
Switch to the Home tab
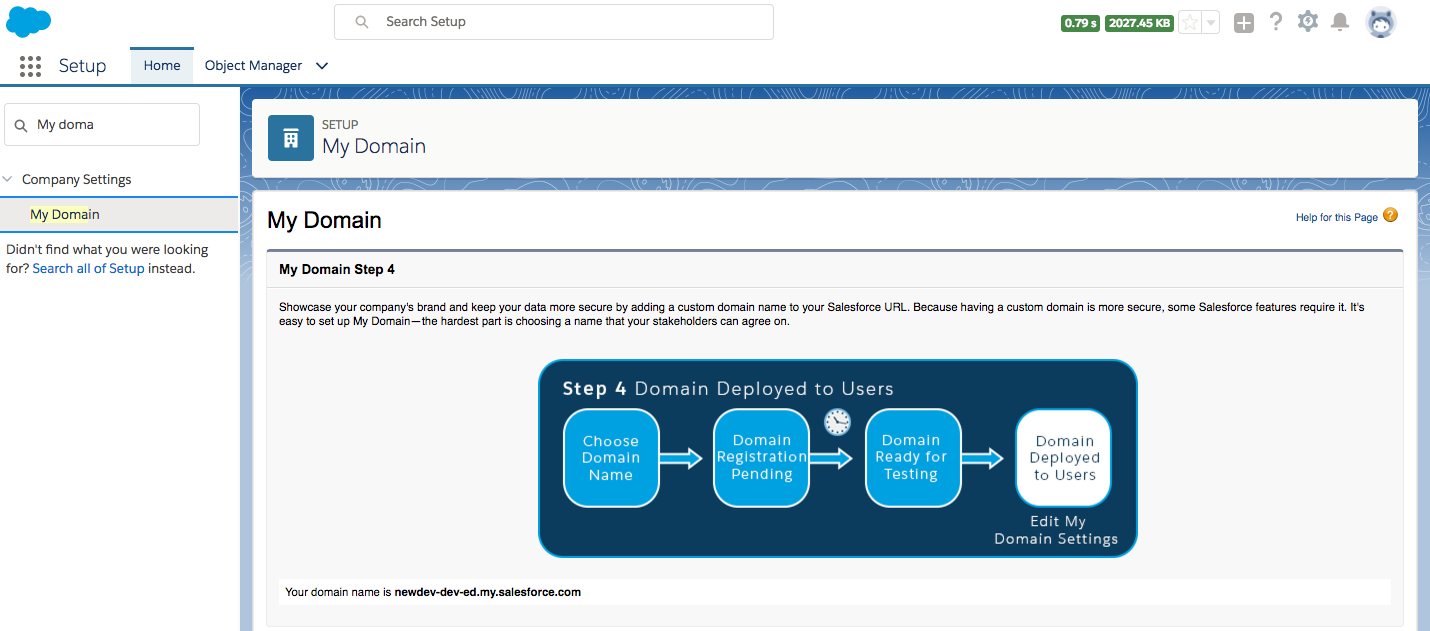[x=162, y=65]
